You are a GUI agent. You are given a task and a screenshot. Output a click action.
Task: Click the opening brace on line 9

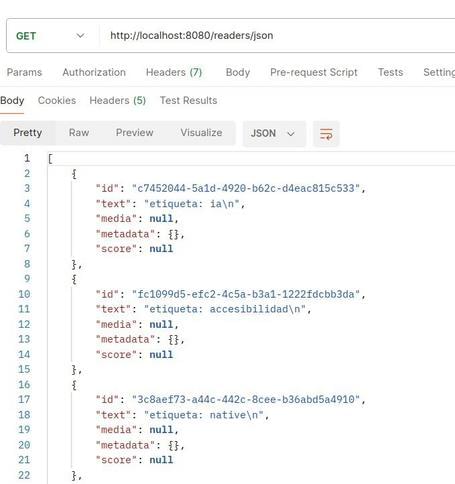74,279
